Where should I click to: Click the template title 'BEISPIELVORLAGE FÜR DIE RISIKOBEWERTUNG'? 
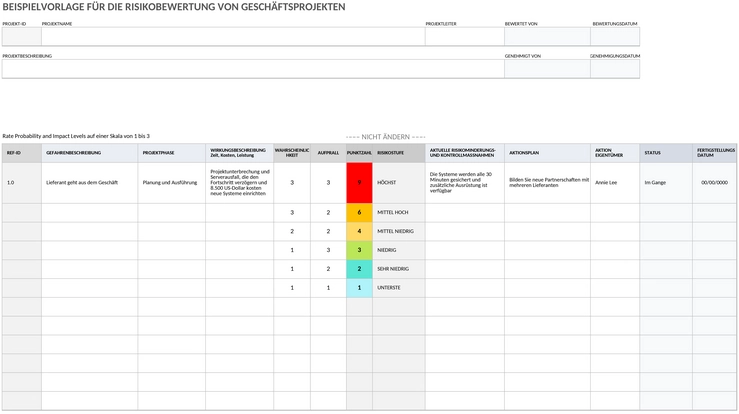coord(174,7)
